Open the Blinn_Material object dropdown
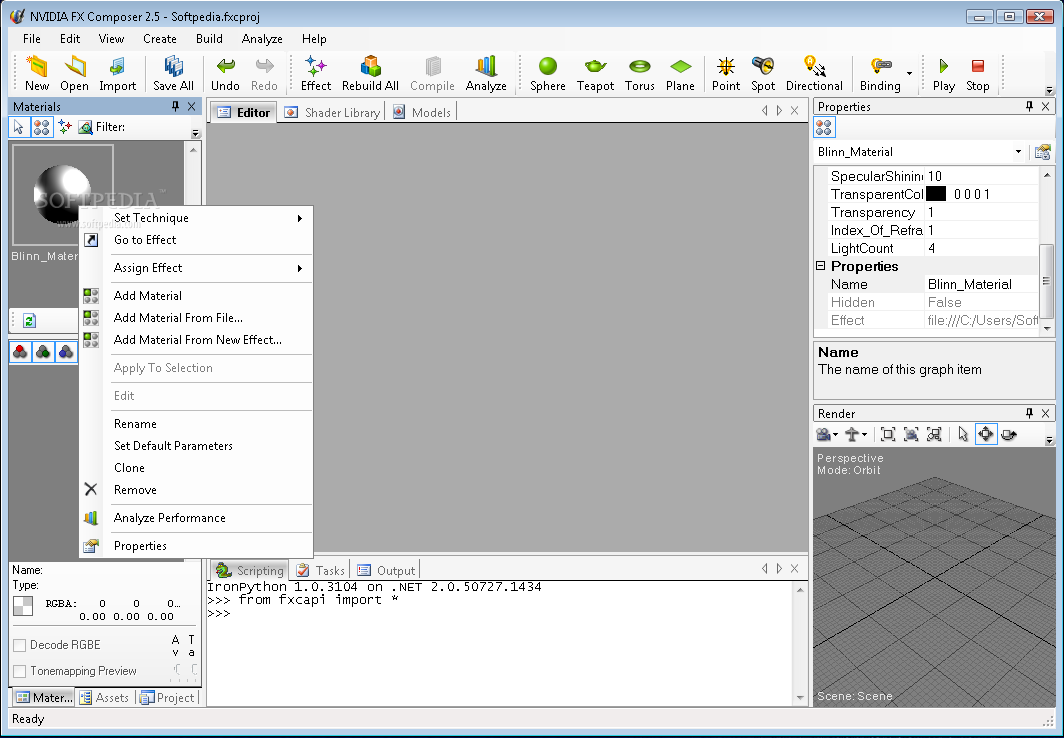 pos(1018,152)
